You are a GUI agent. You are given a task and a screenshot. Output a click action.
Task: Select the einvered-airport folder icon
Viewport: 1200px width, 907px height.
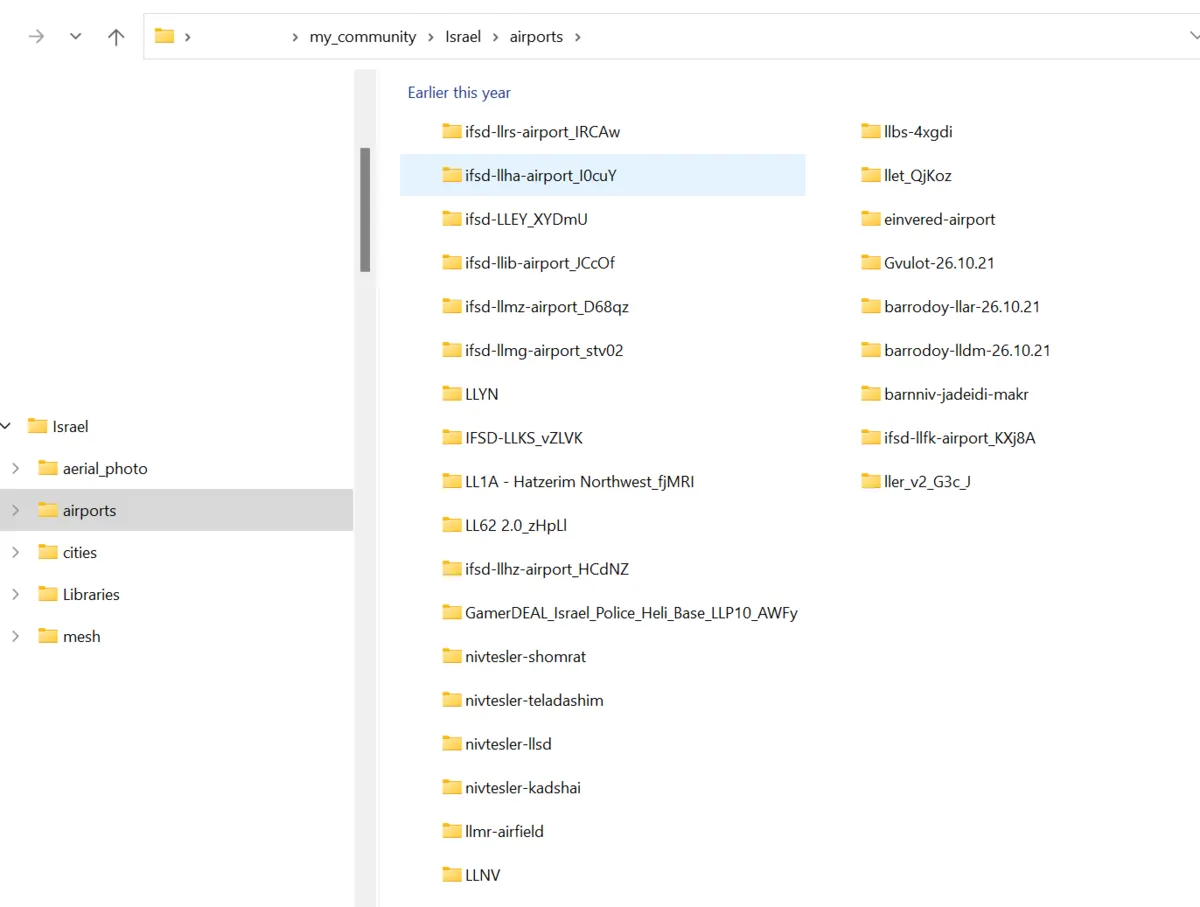pos(871,219)
